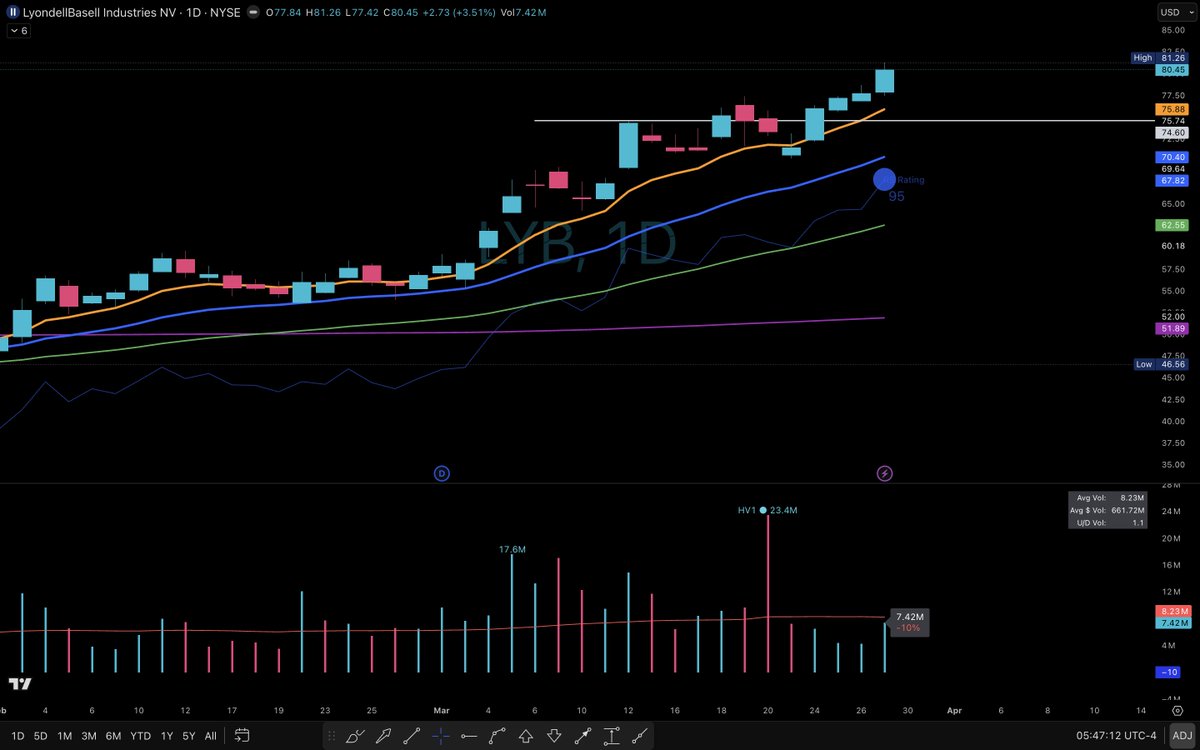Click the lightning bolt icon on the chart

point(884,473)
